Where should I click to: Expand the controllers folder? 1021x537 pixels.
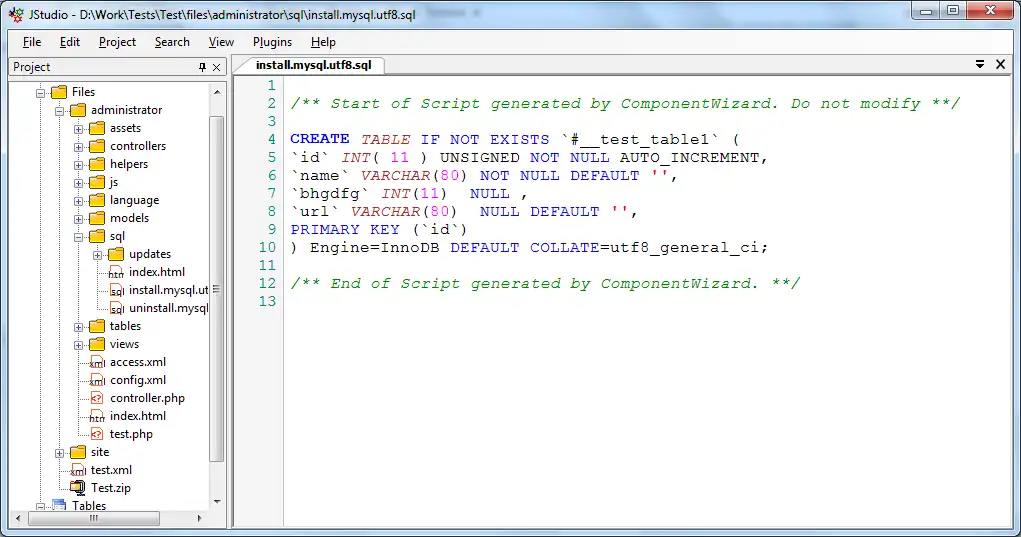point(78,146)
